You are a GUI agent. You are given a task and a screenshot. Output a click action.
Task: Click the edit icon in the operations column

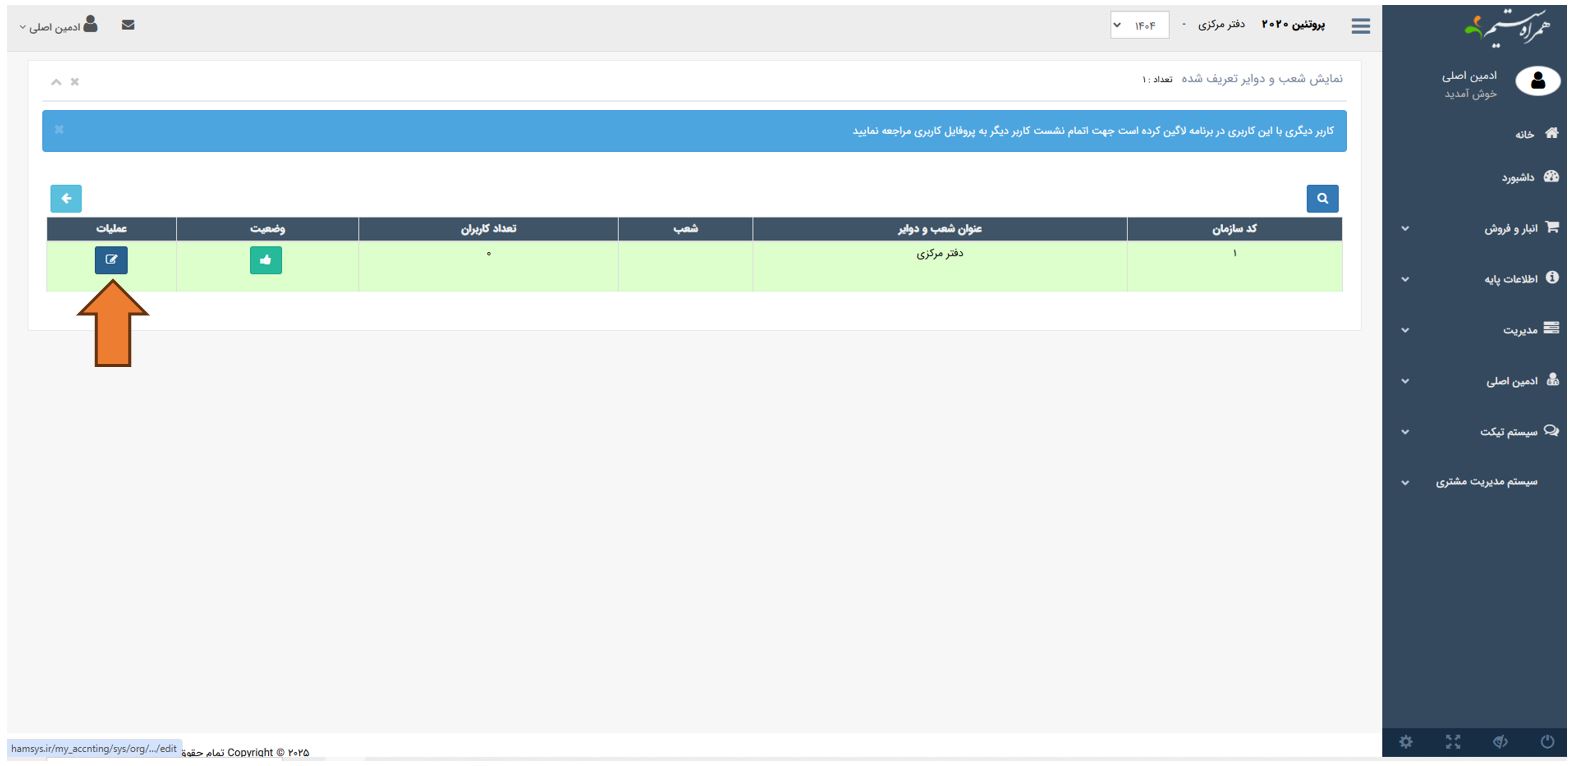[x=111, y=260]
